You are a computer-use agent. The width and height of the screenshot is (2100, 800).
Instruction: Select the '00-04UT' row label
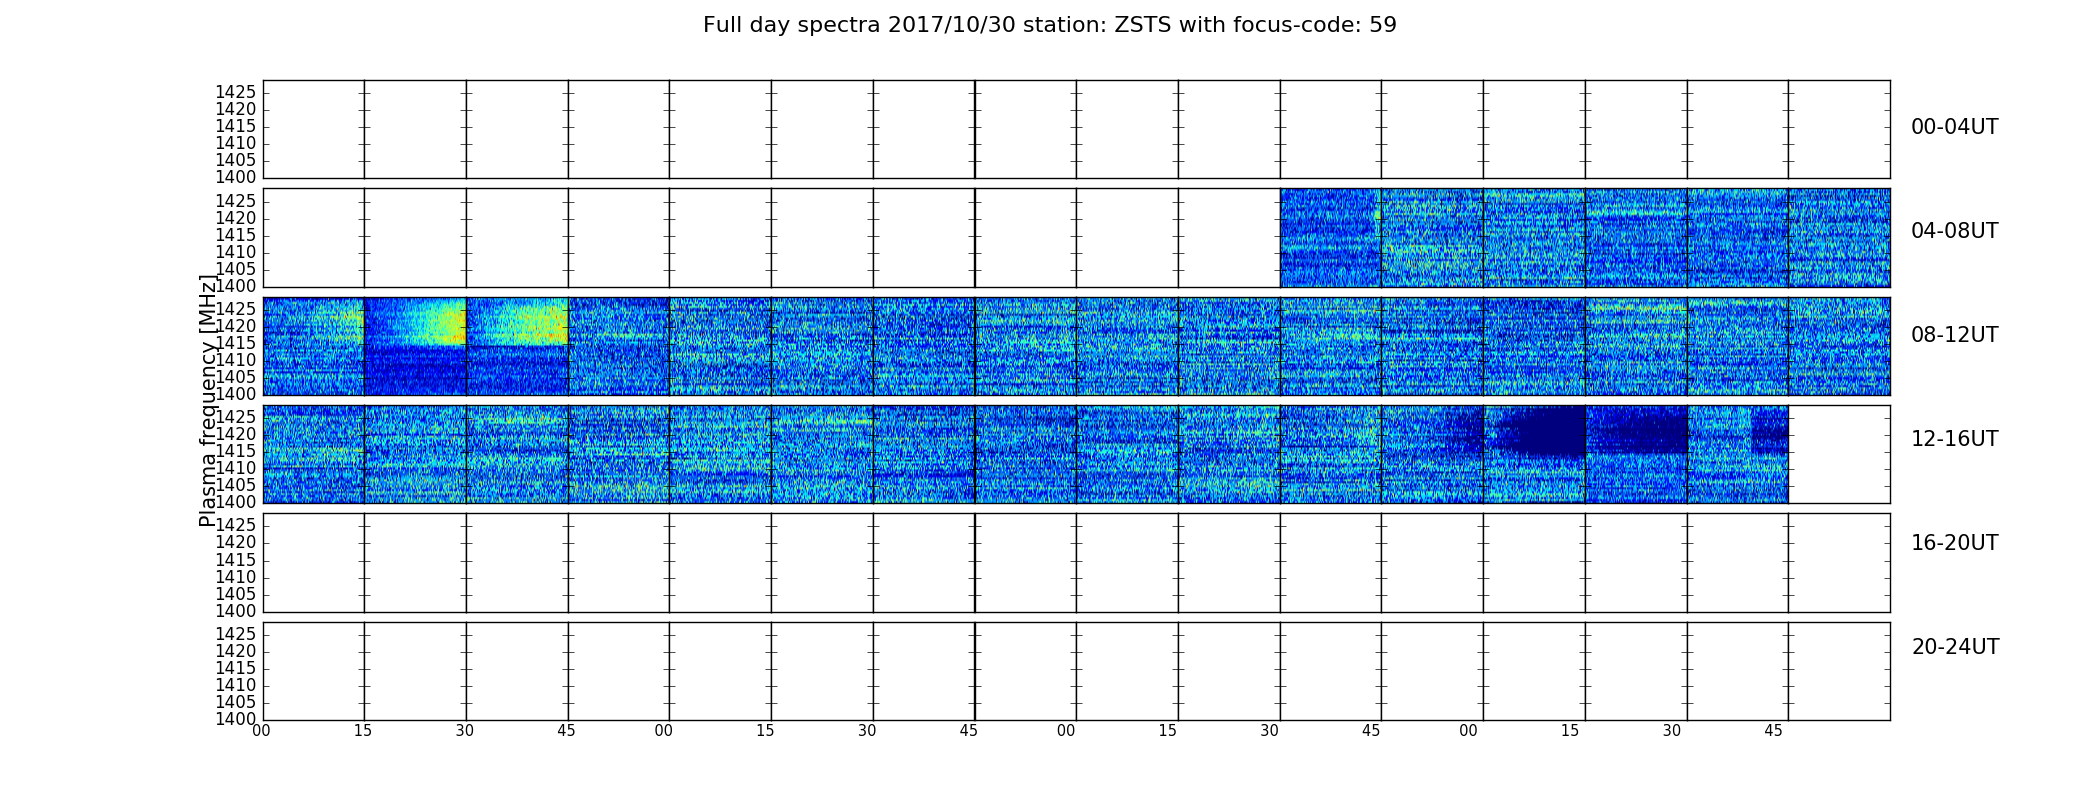coord(1954,127)
